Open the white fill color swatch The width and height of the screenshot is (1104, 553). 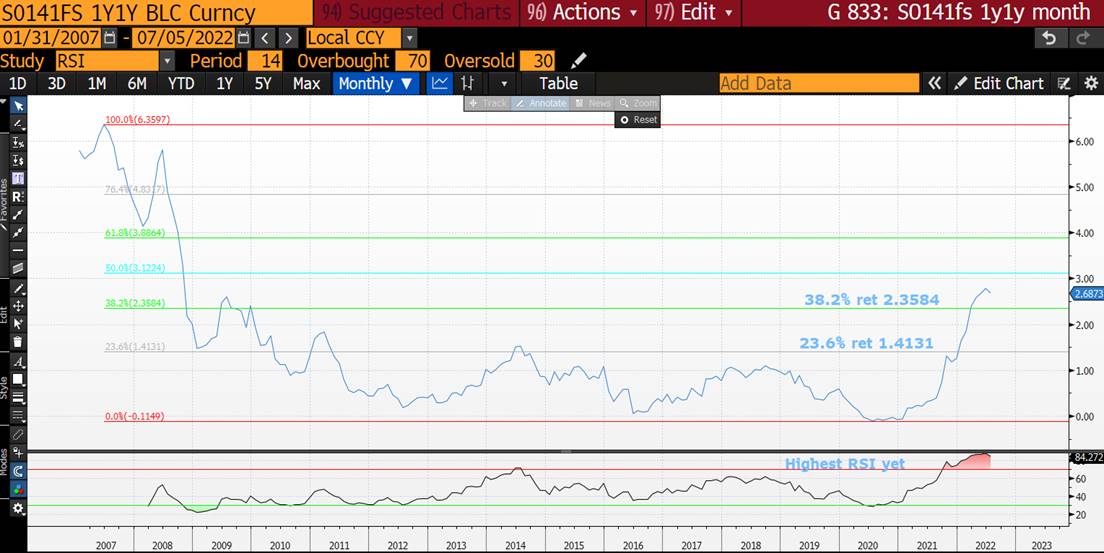tap(18, 380)
